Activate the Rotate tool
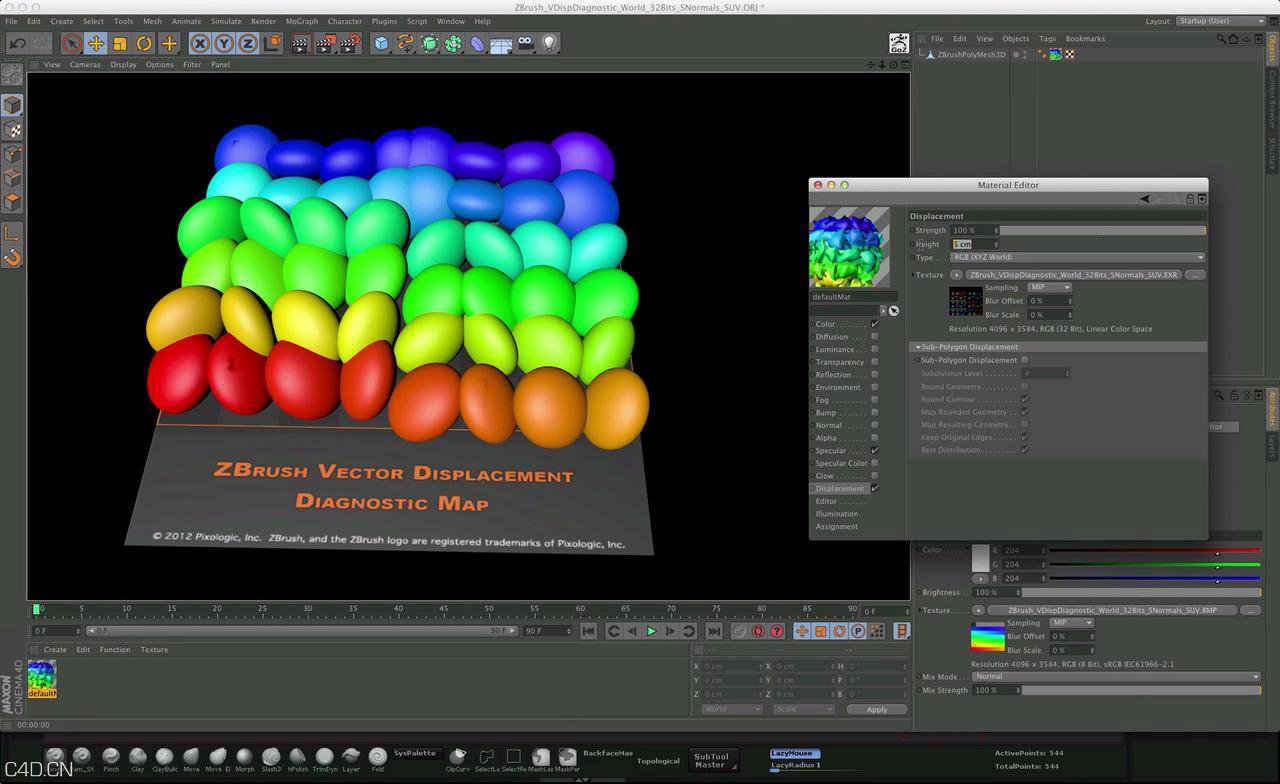The height and width of the screenshot is (784, 1280). tap(145, 42)
